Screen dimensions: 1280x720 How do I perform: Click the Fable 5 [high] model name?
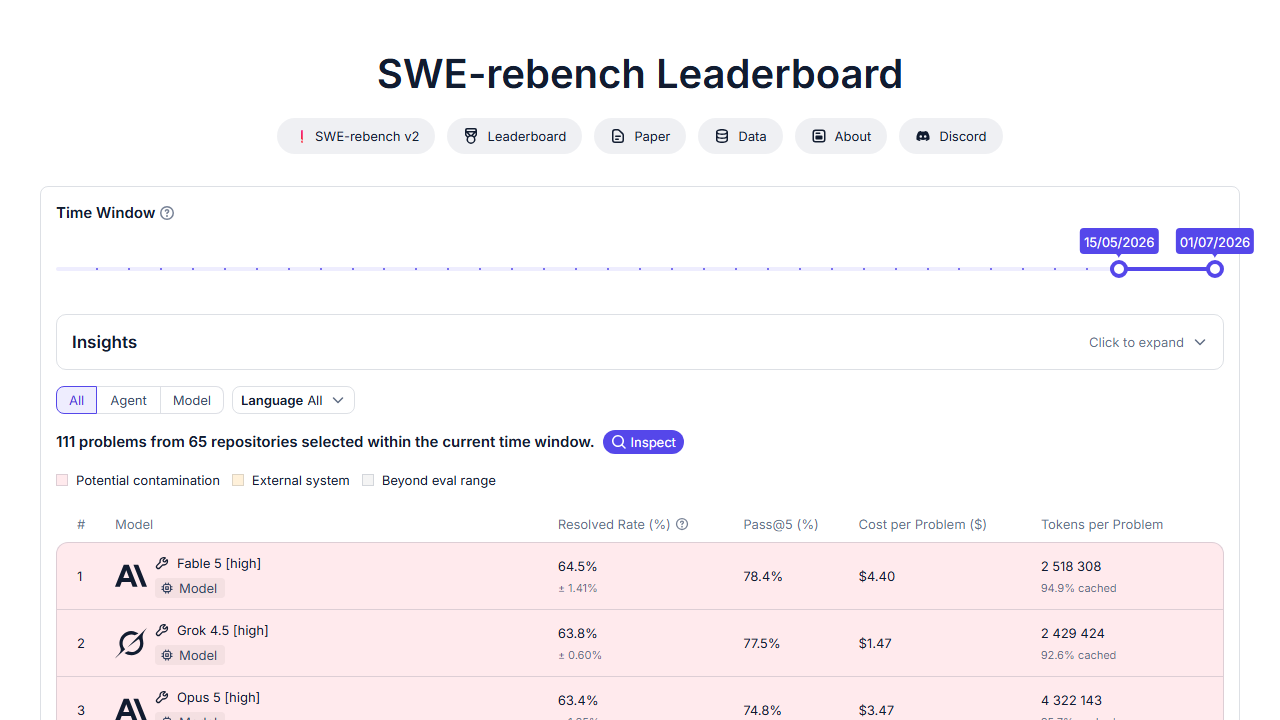pos(219,563)
